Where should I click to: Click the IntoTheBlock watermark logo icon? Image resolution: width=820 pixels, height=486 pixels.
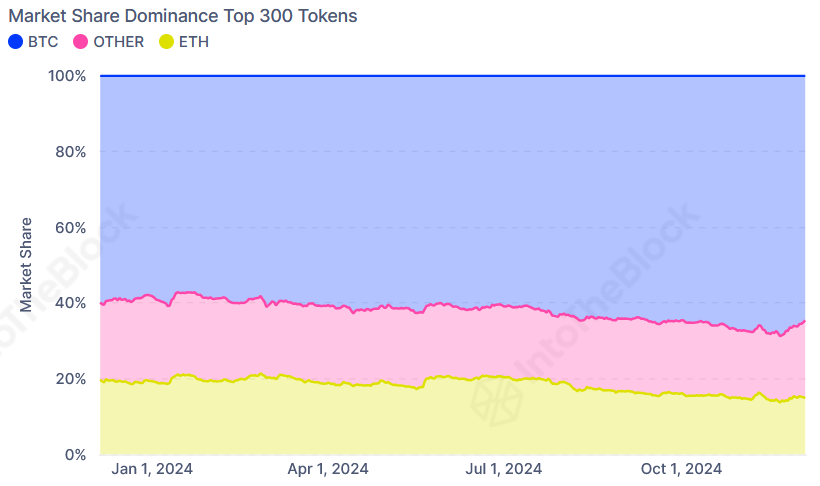(497, 397)
